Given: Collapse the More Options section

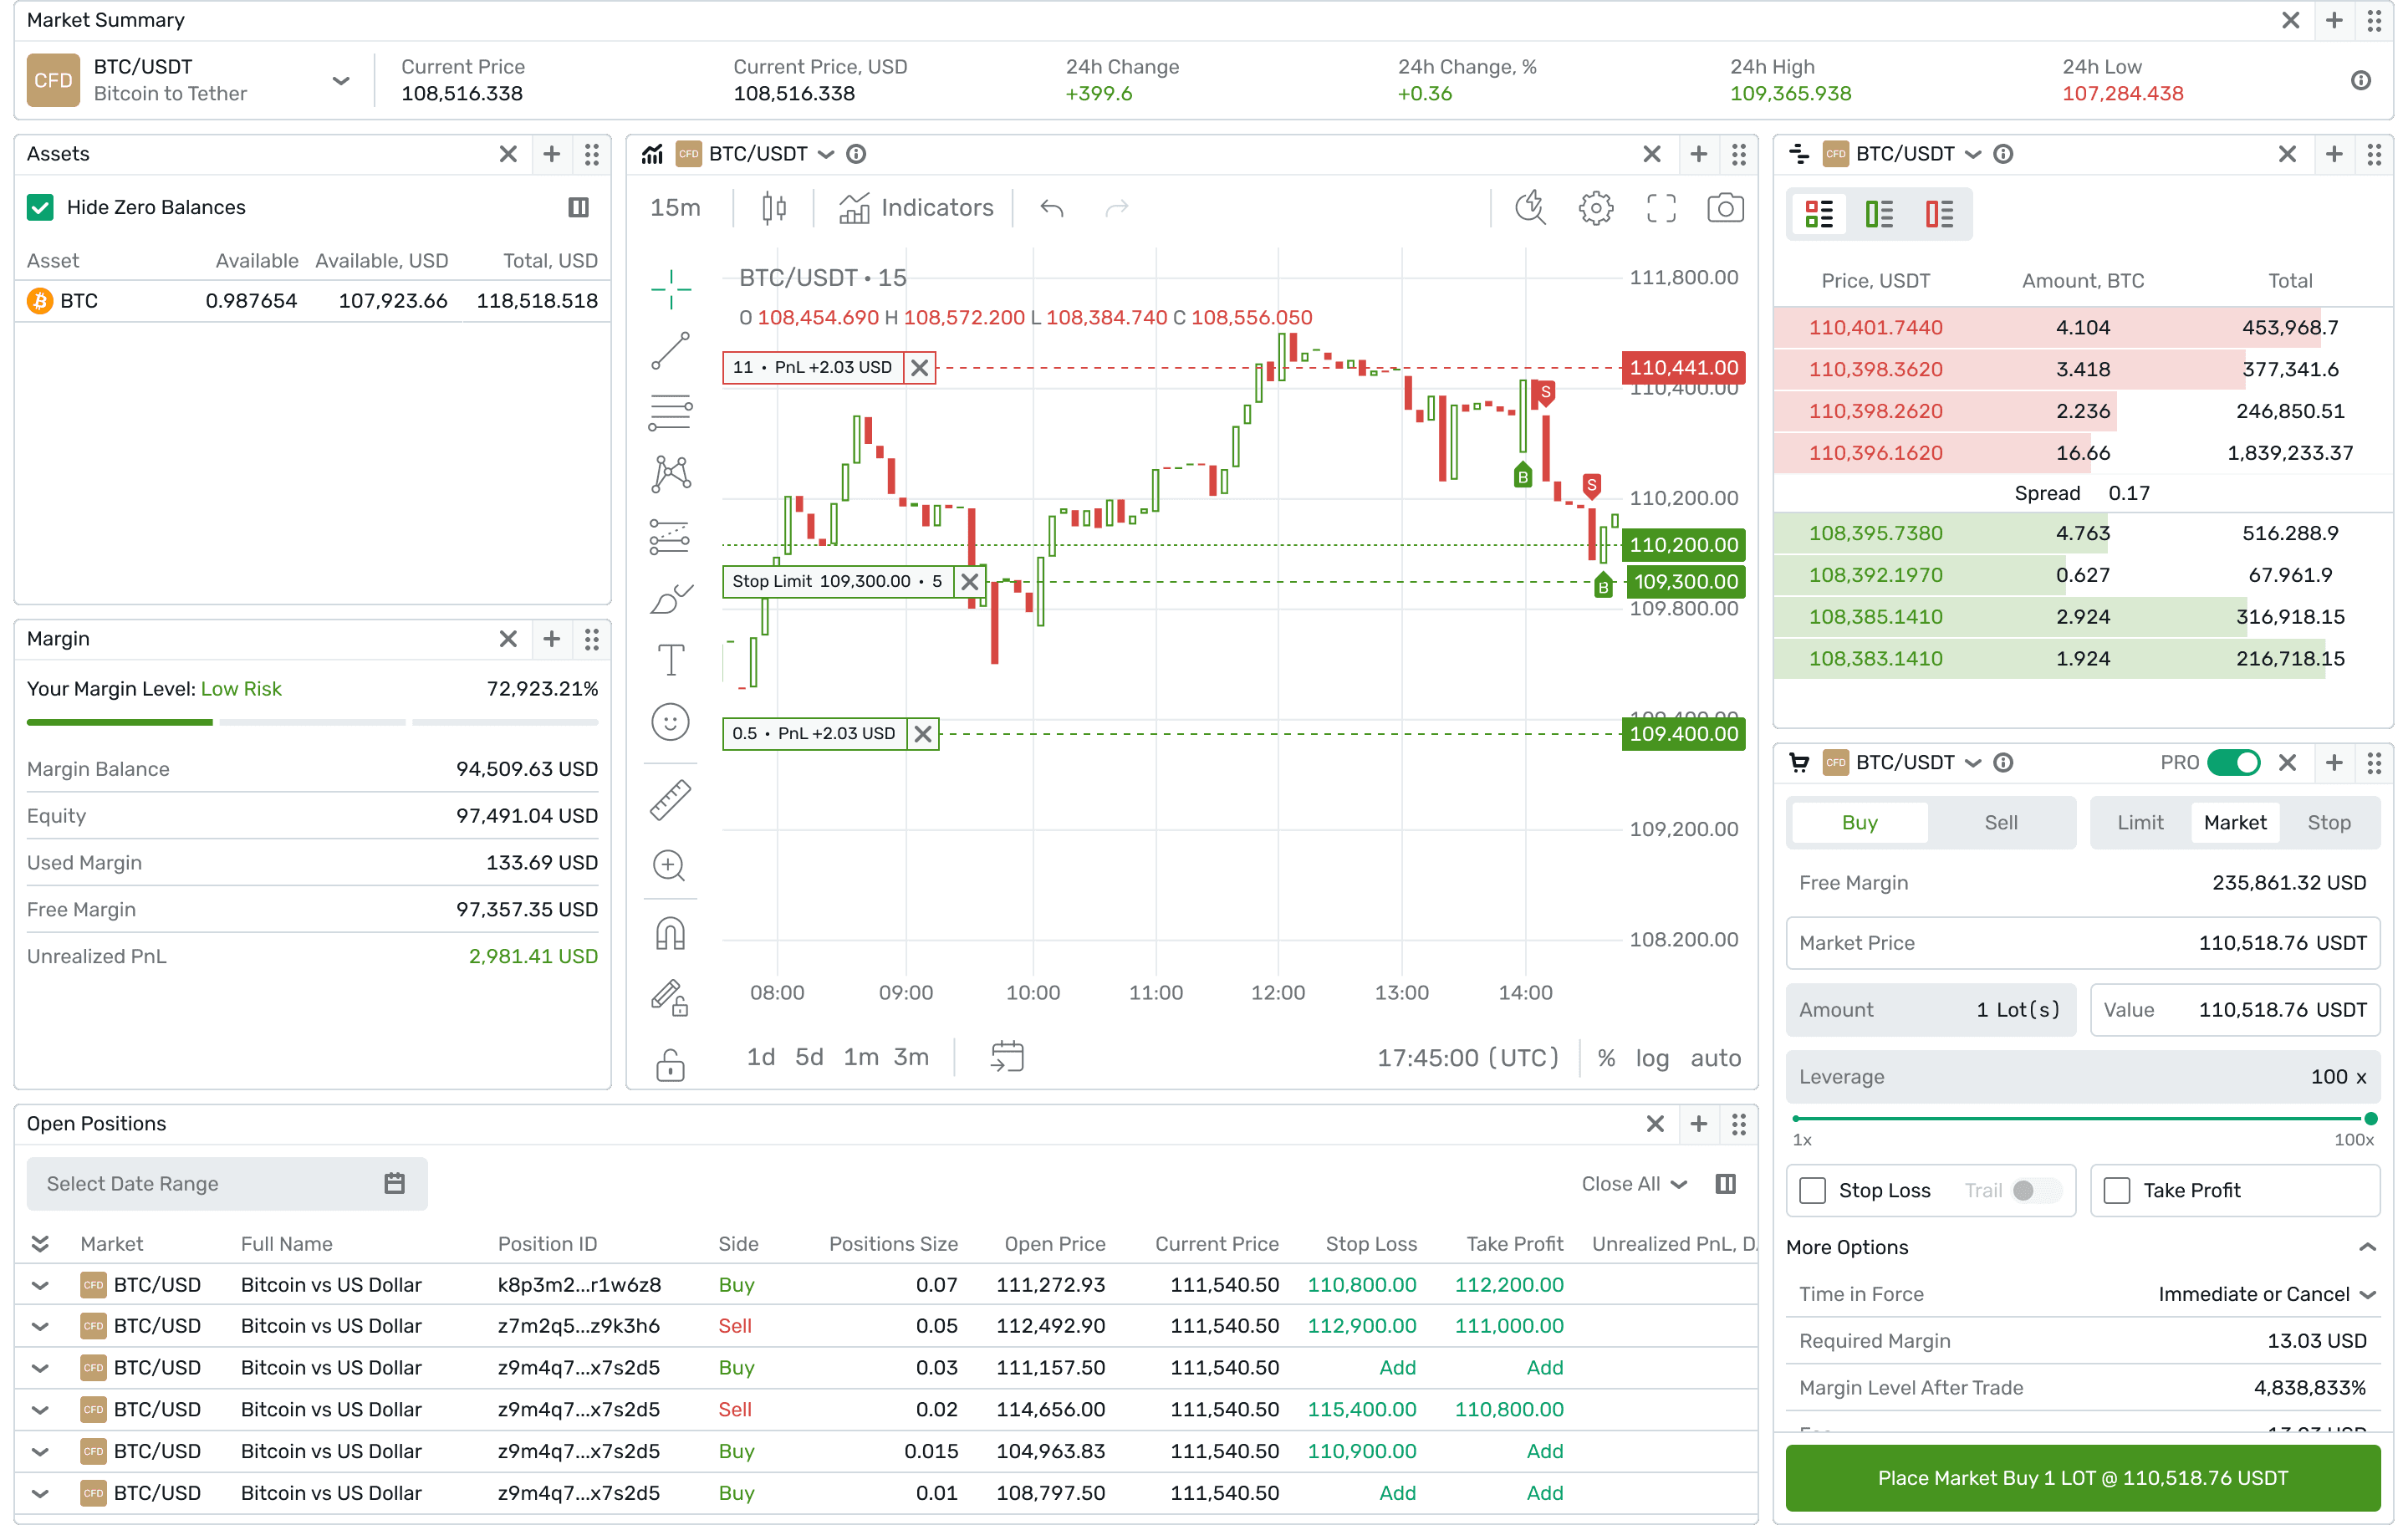Looking at the screenshot, I should (2366, 1247).
